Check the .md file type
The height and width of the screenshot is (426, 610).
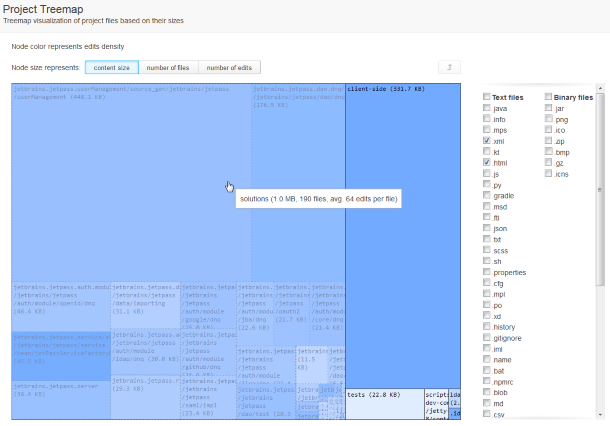coord(487,403)
